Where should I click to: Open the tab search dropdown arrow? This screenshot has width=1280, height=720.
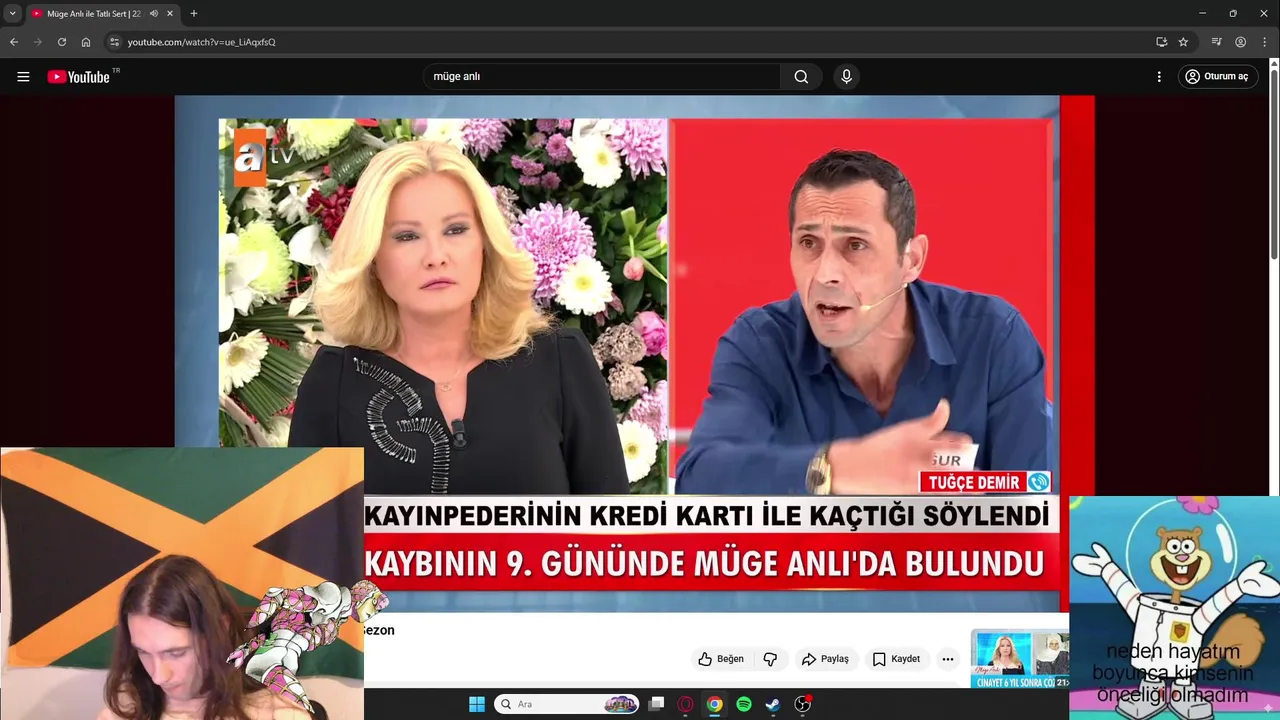coord(13,14)
